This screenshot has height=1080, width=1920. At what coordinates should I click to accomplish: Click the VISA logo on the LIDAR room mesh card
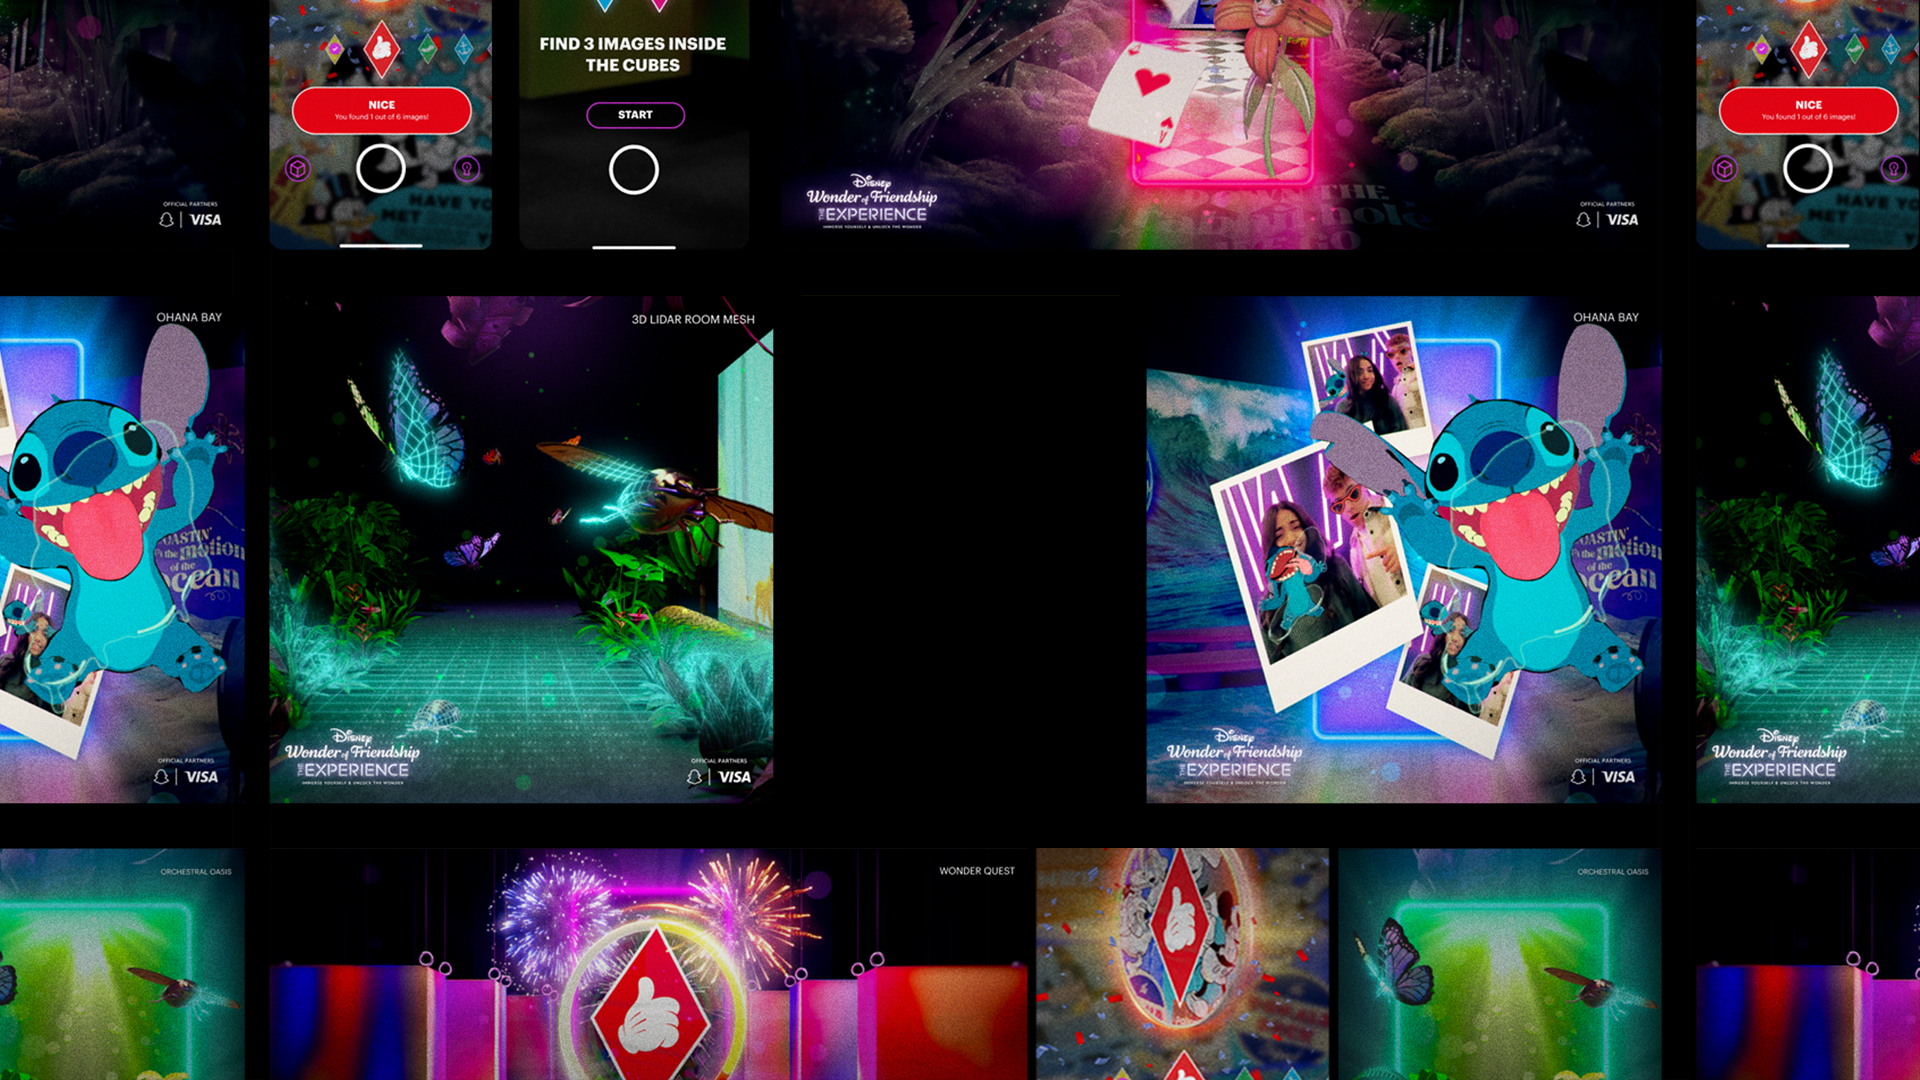(x=735, y=777)
